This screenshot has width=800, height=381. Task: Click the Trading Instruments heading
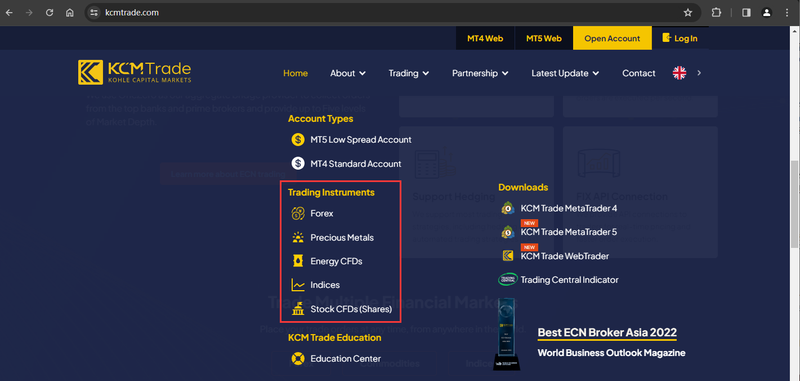point(331,192)
